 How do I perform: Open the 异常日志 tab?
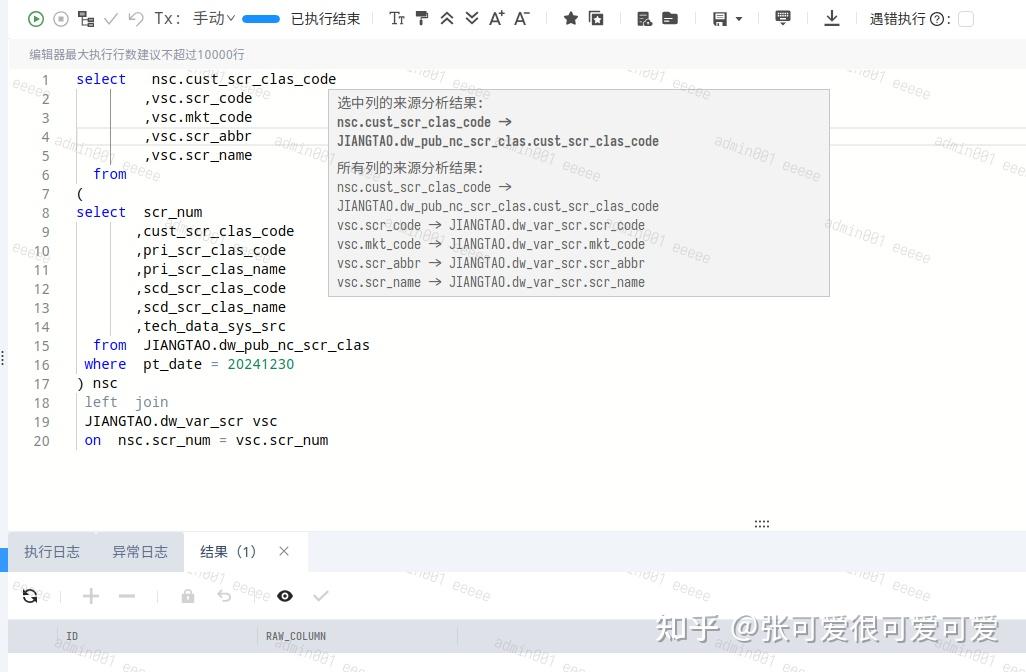[140, 551]
